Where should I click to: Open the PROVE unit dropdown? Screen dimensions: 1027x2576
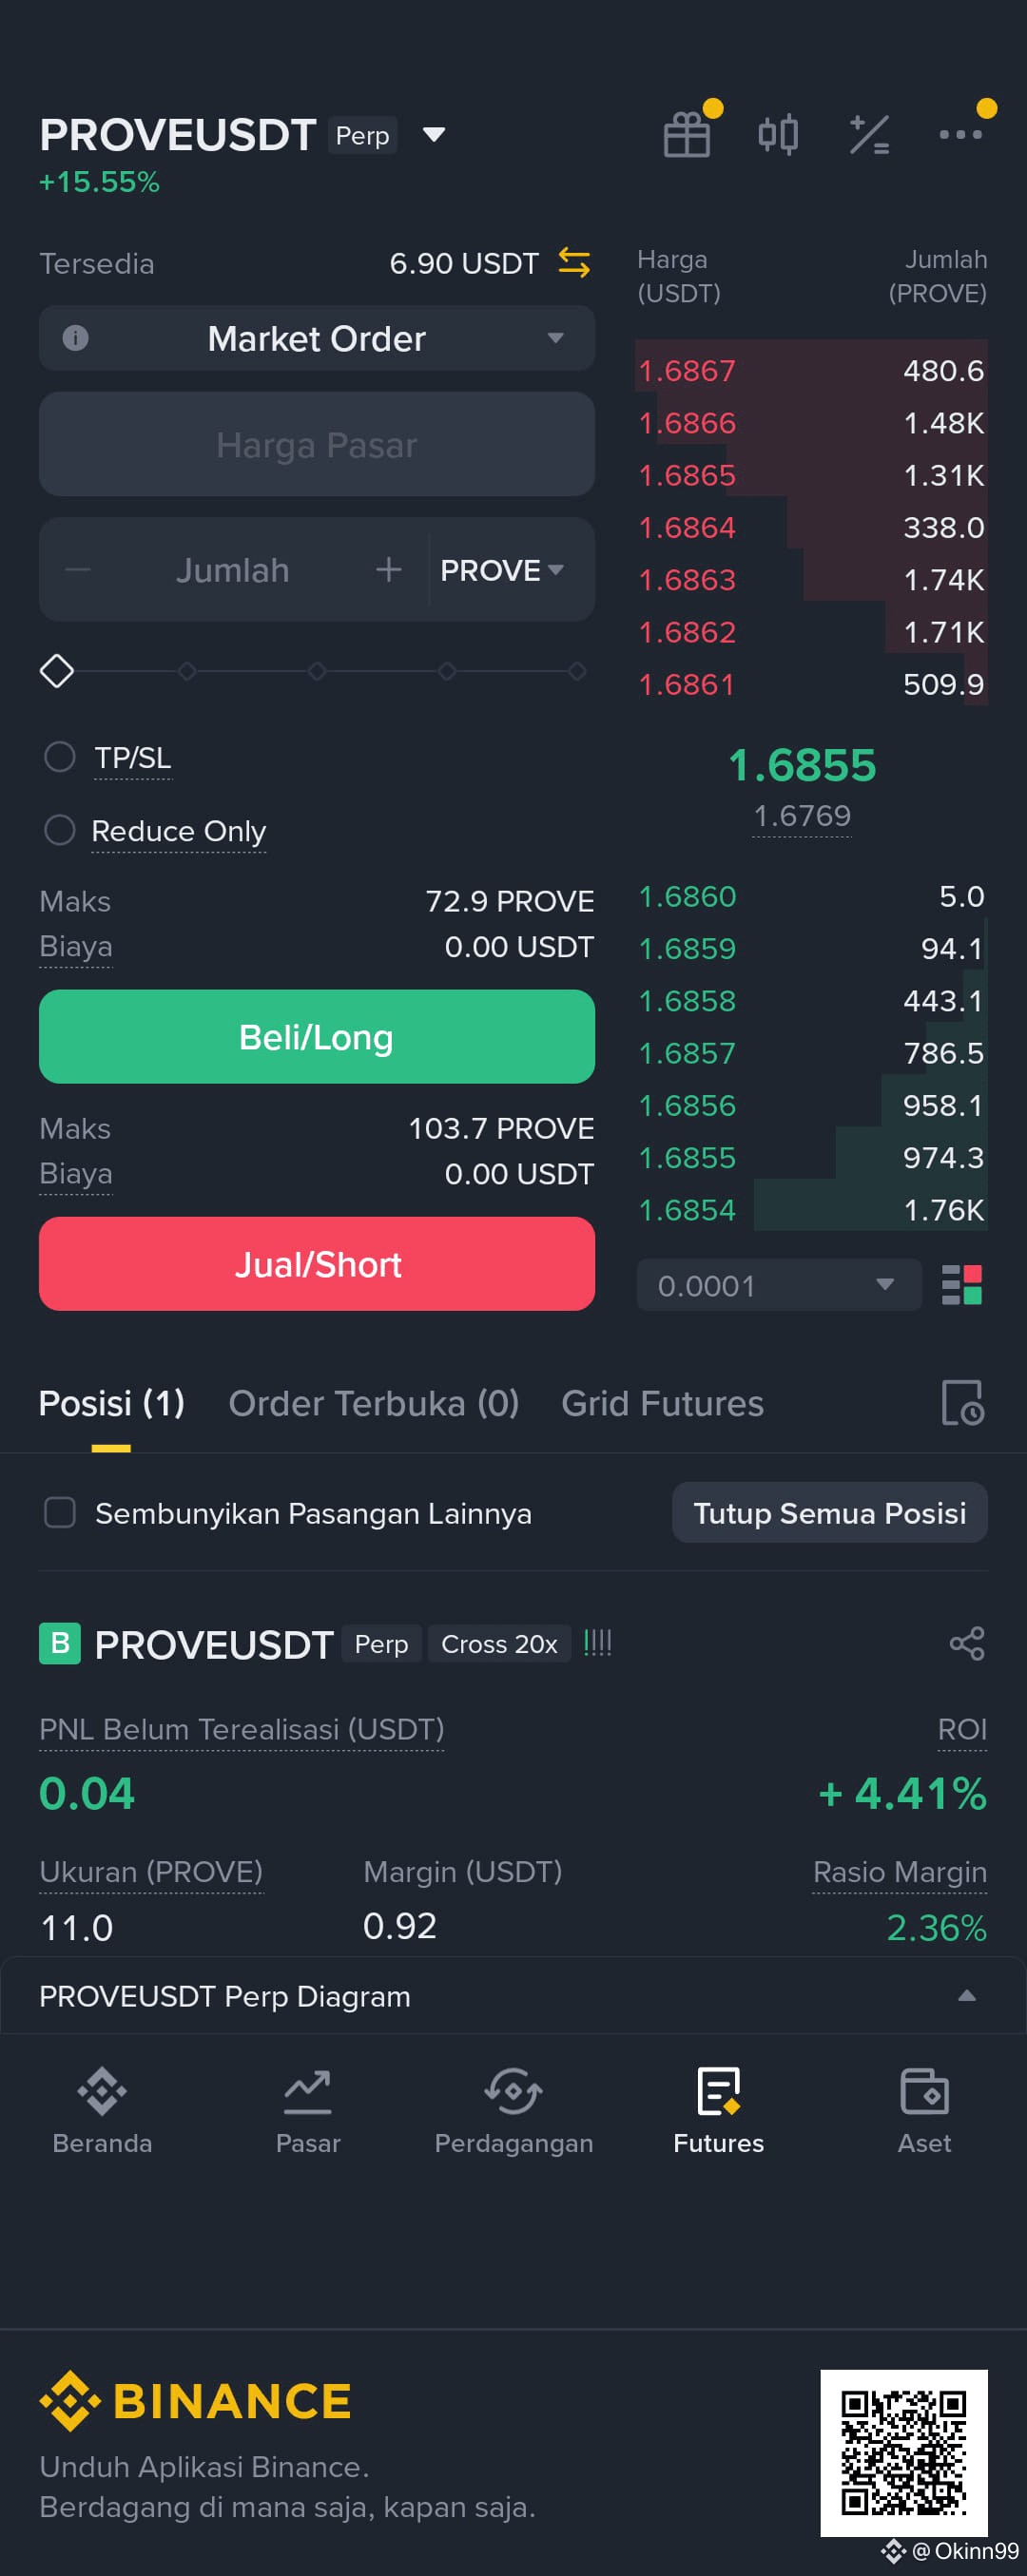[502, 570]
